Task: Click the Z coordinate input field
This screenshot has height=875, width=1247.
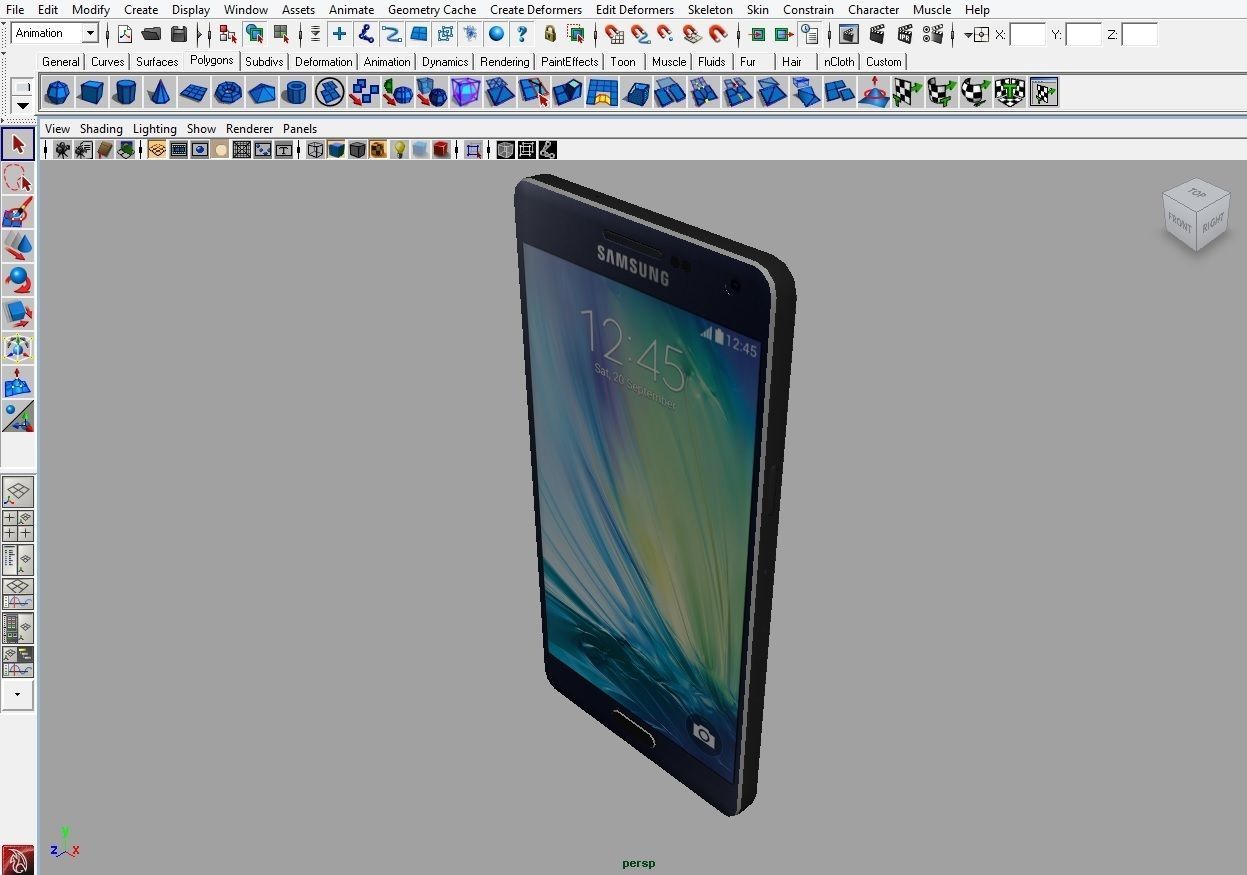Action: (x=1139, y=35)
